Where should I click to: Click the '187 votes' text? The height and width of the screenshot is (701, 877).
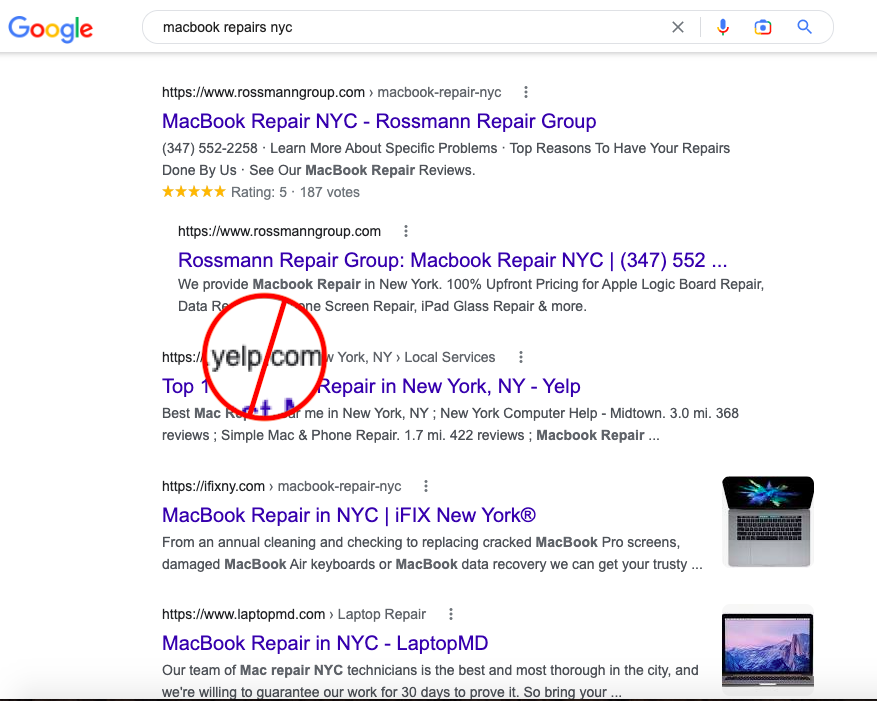[329, 192]
